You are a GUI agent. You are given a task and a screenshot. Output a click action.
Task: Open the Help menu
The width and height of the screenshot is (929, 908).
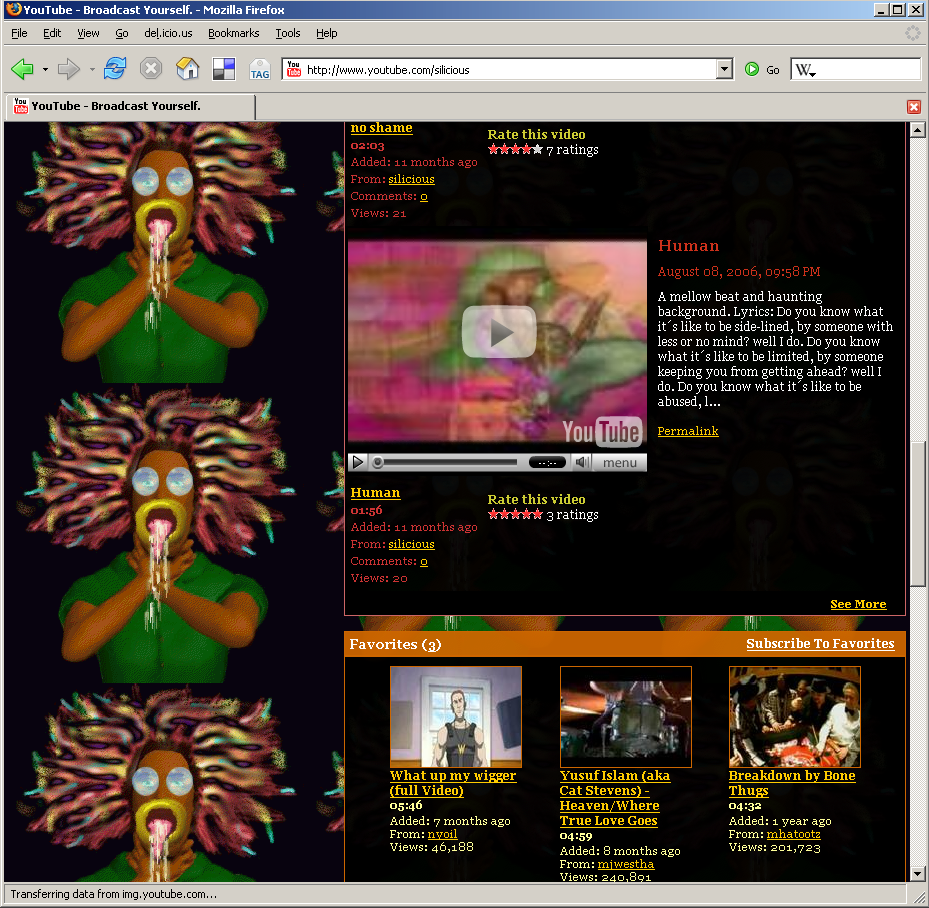coord(326,33)
